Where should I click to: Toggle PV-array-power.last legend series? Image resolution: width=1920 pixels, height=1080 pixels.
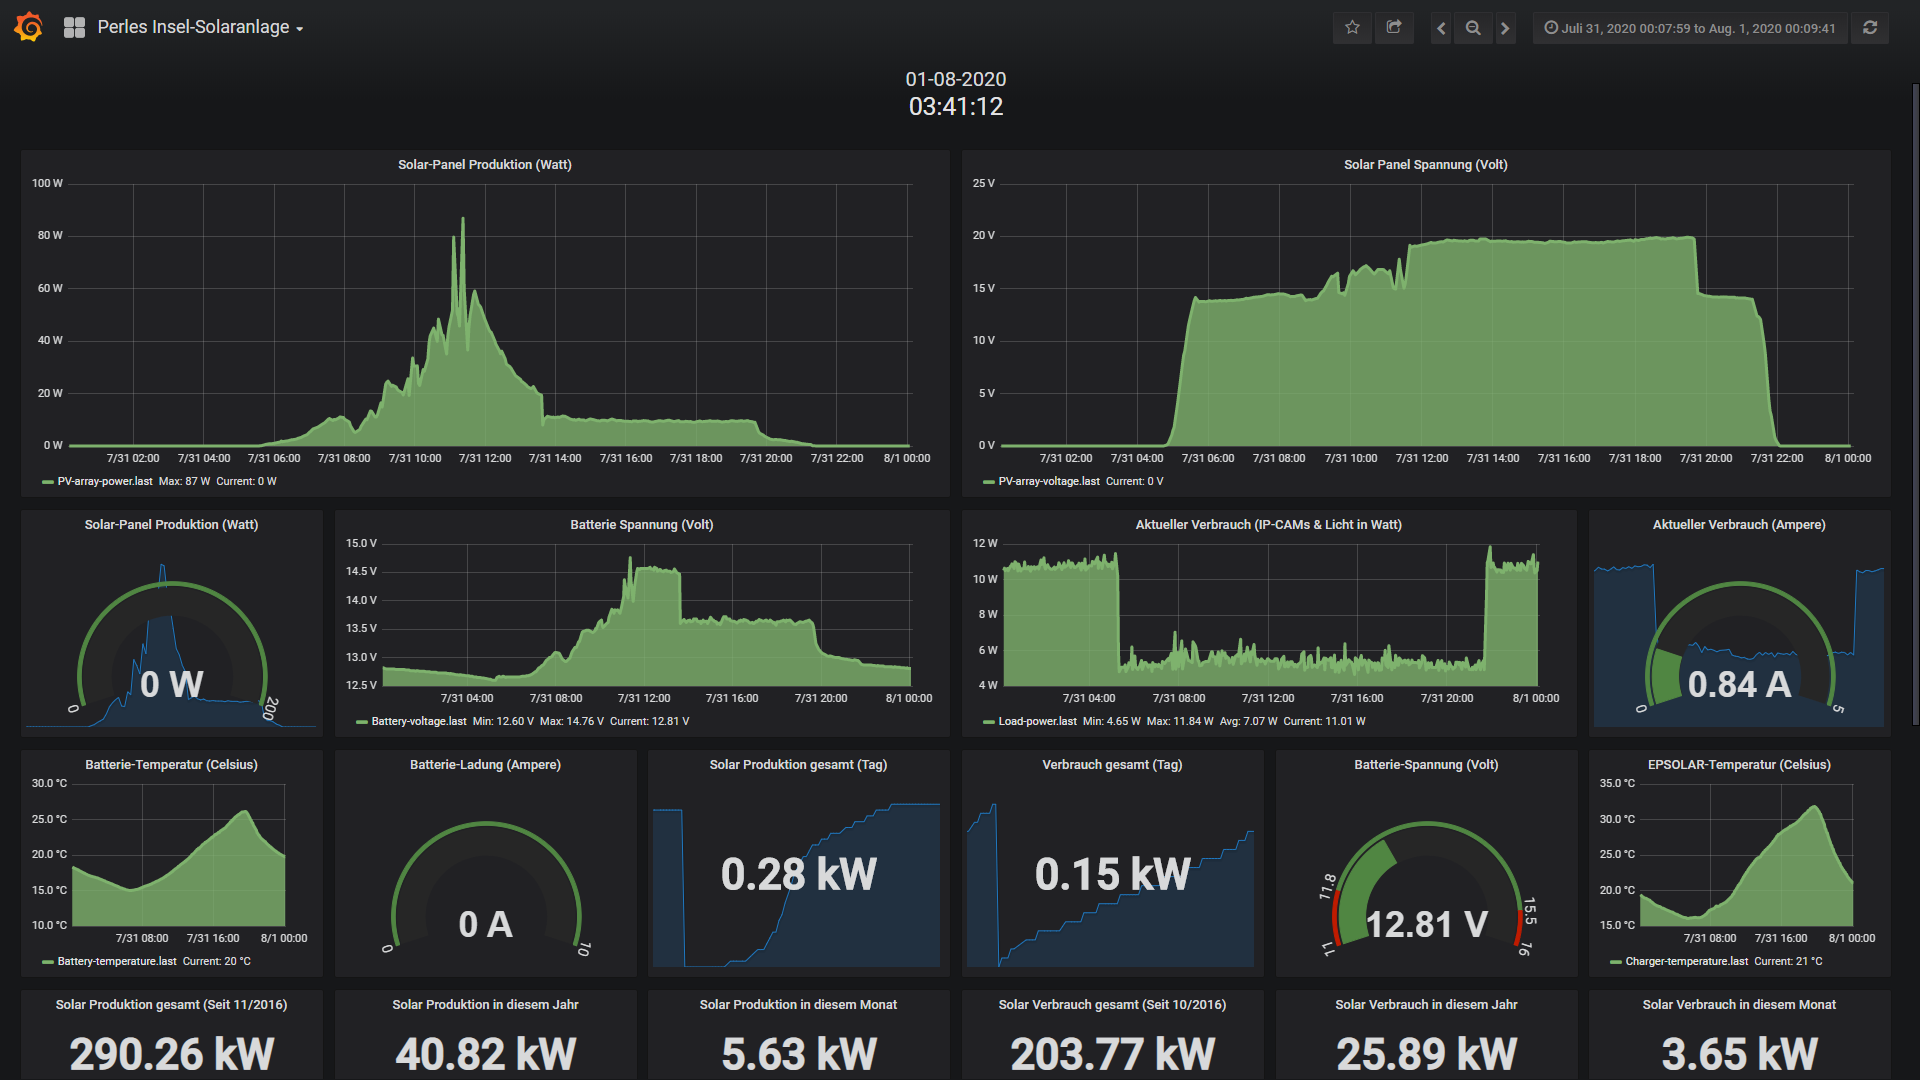(x=104, y=481)
